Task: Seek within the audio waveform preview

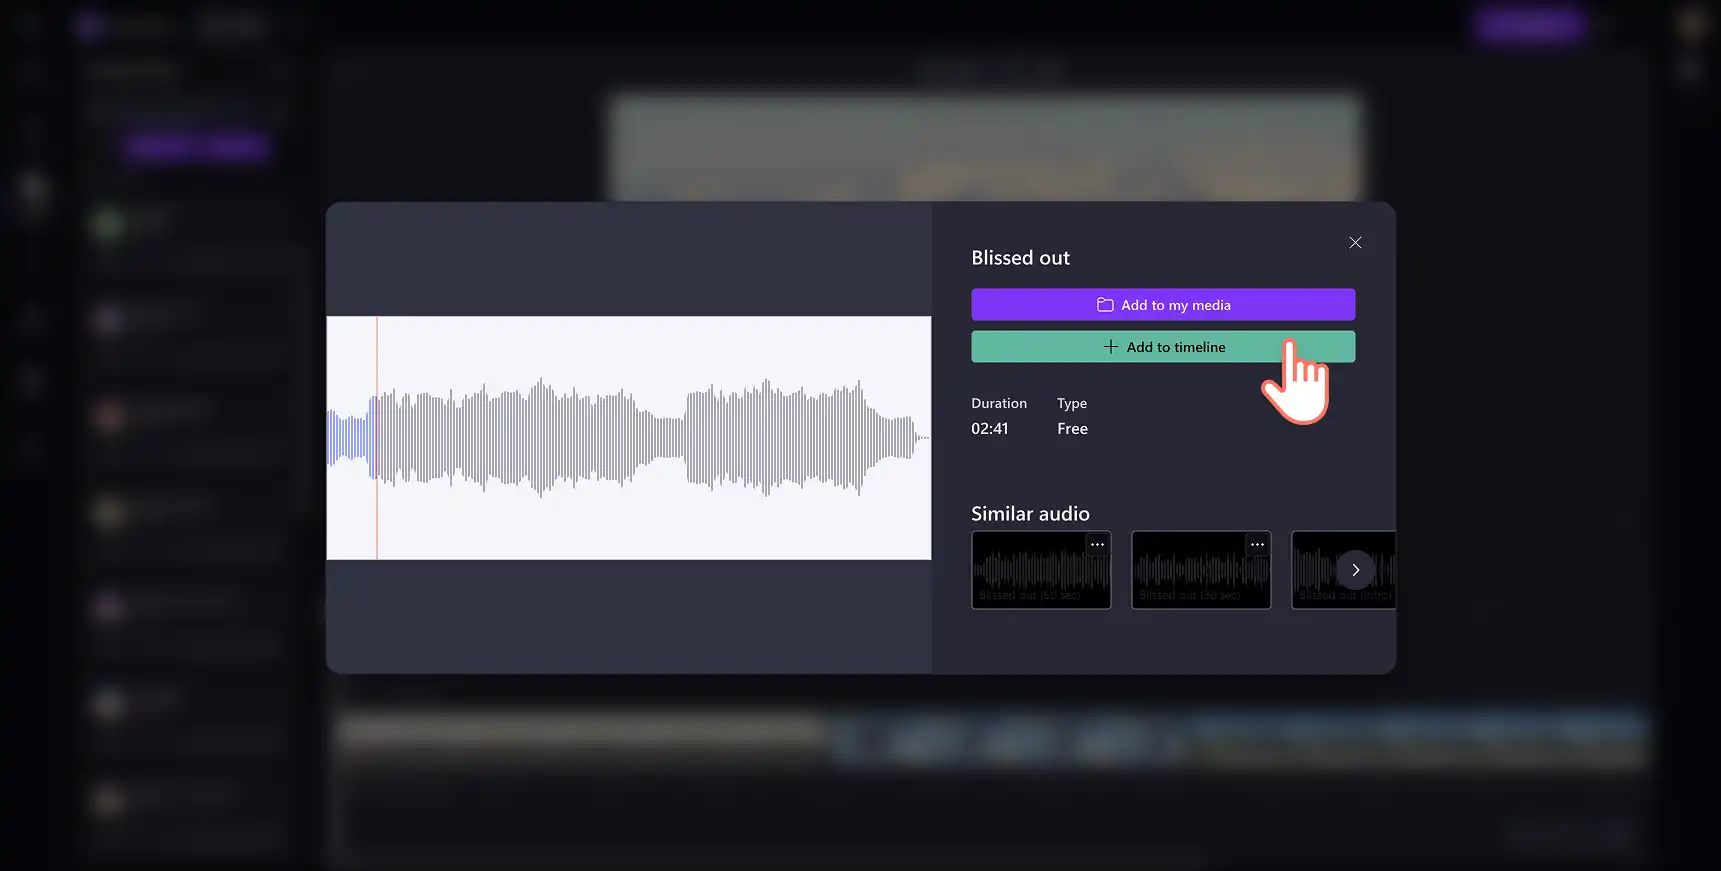Action: [629, 438]
